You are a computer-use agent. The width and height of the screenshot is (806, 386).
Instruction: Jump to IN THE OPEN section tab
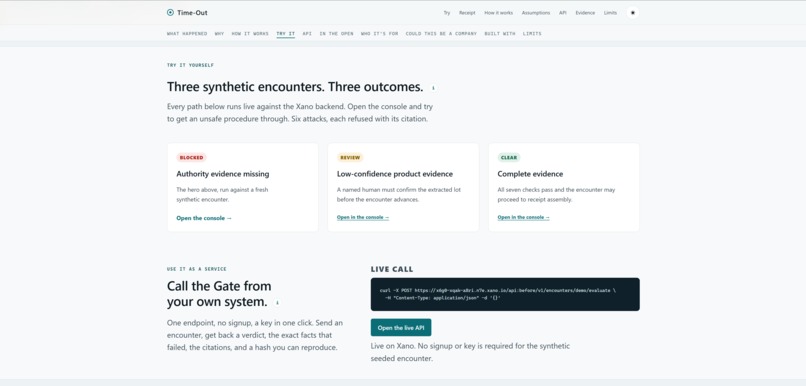pos(336,33)
